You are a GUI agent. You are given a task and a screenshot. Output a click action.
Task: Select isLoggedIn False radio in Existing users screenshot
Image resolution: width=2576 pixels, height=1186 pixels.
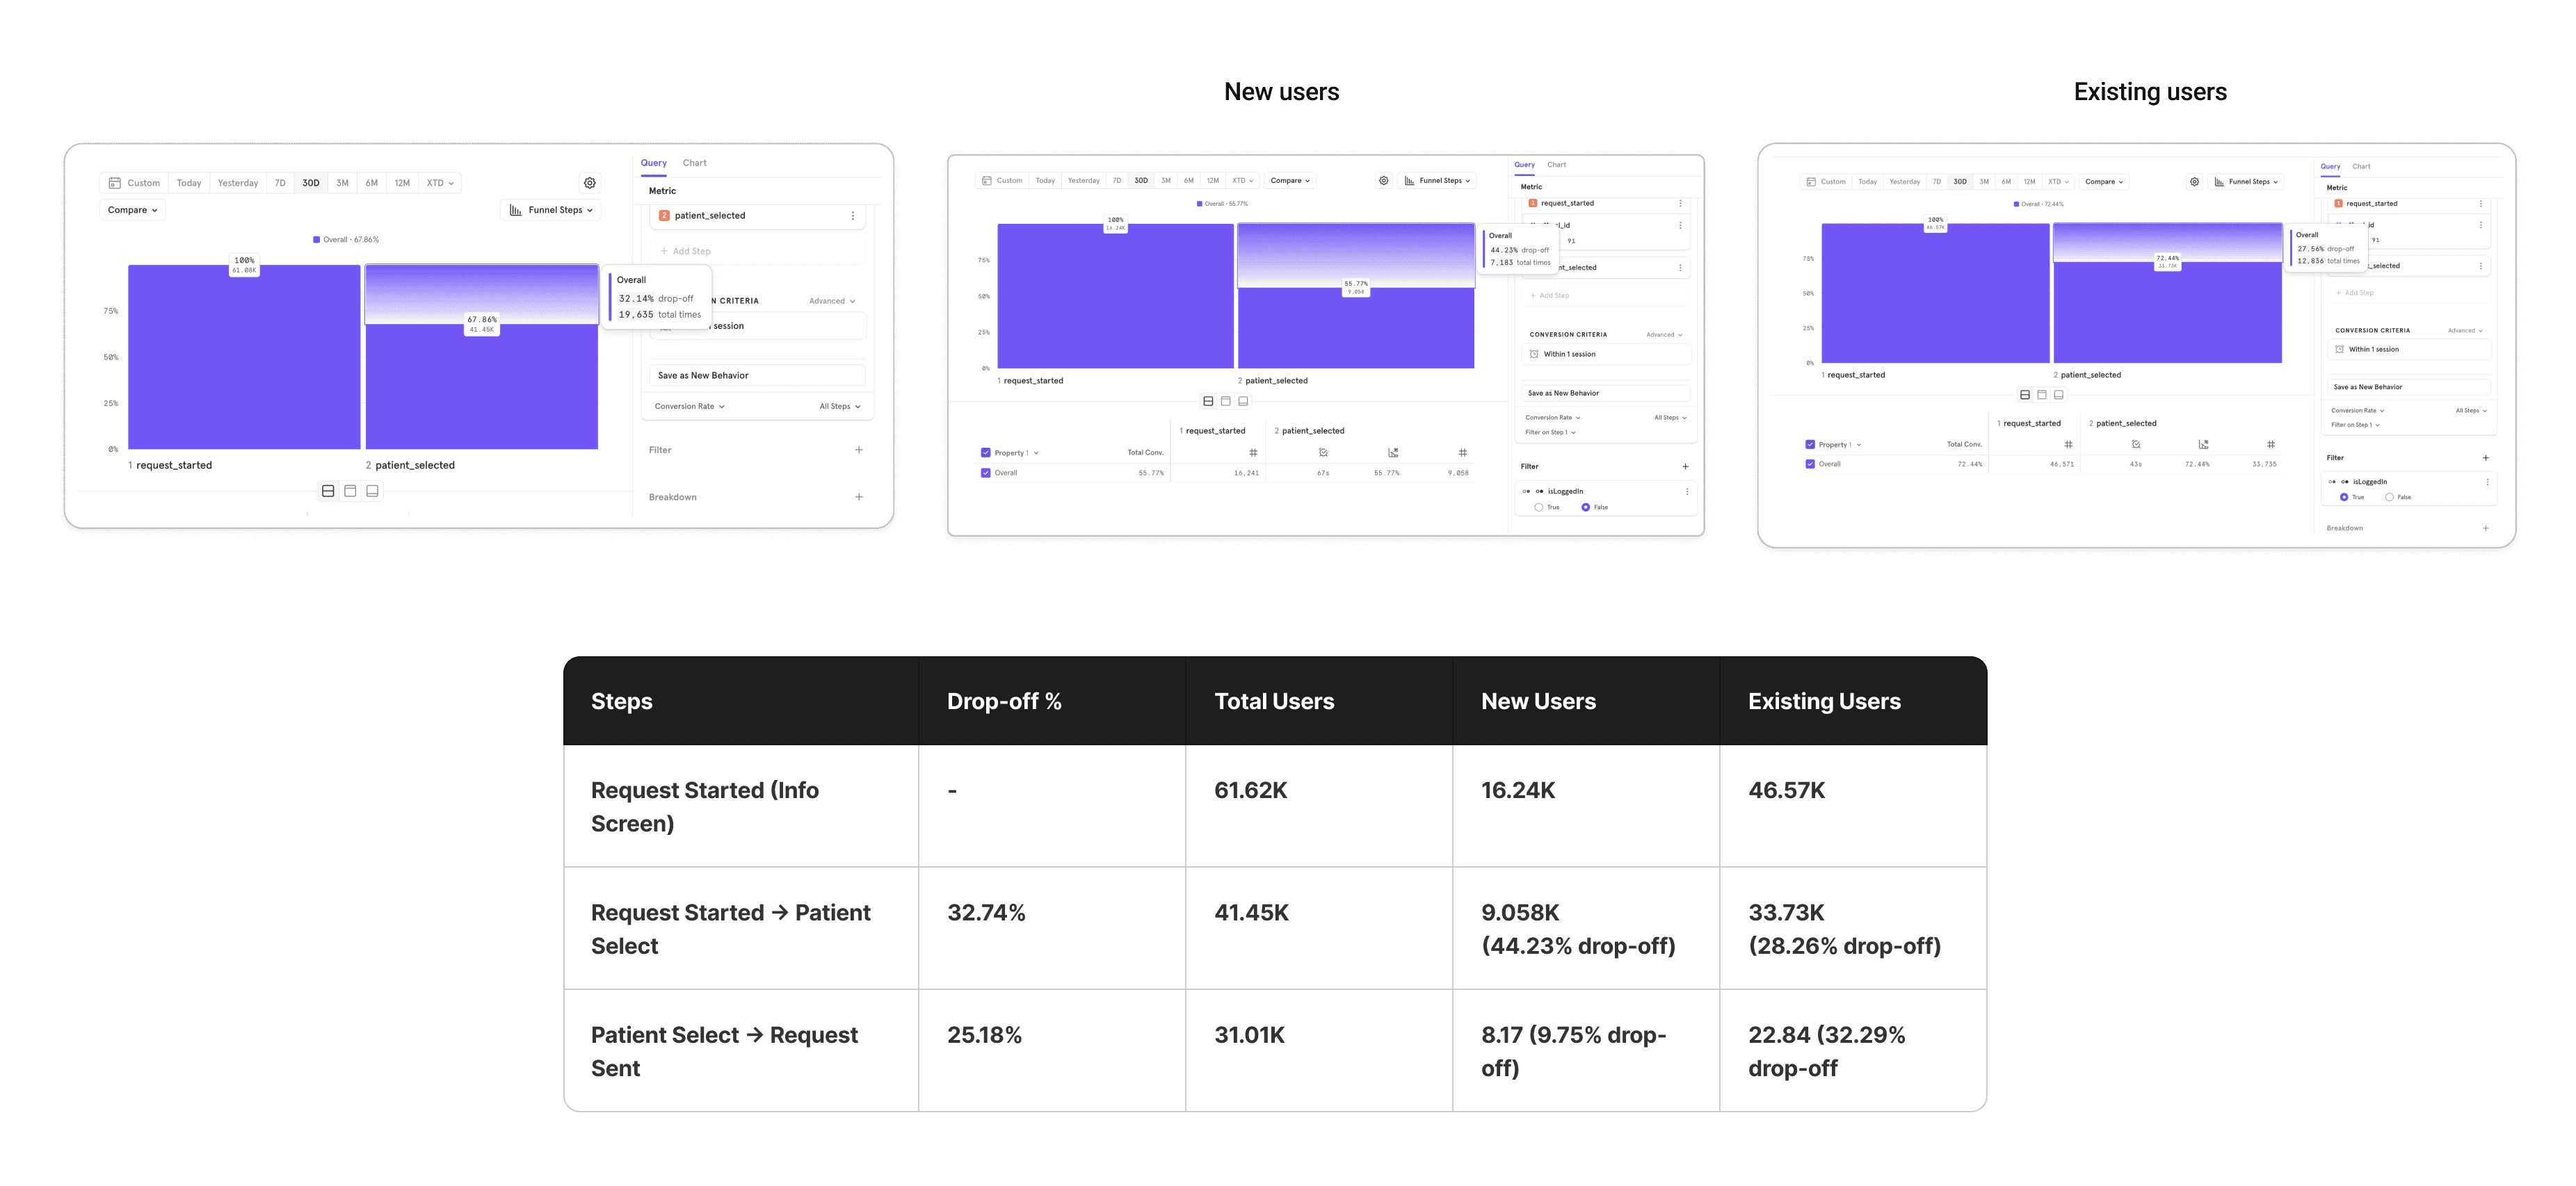(x=2390, y=497)
